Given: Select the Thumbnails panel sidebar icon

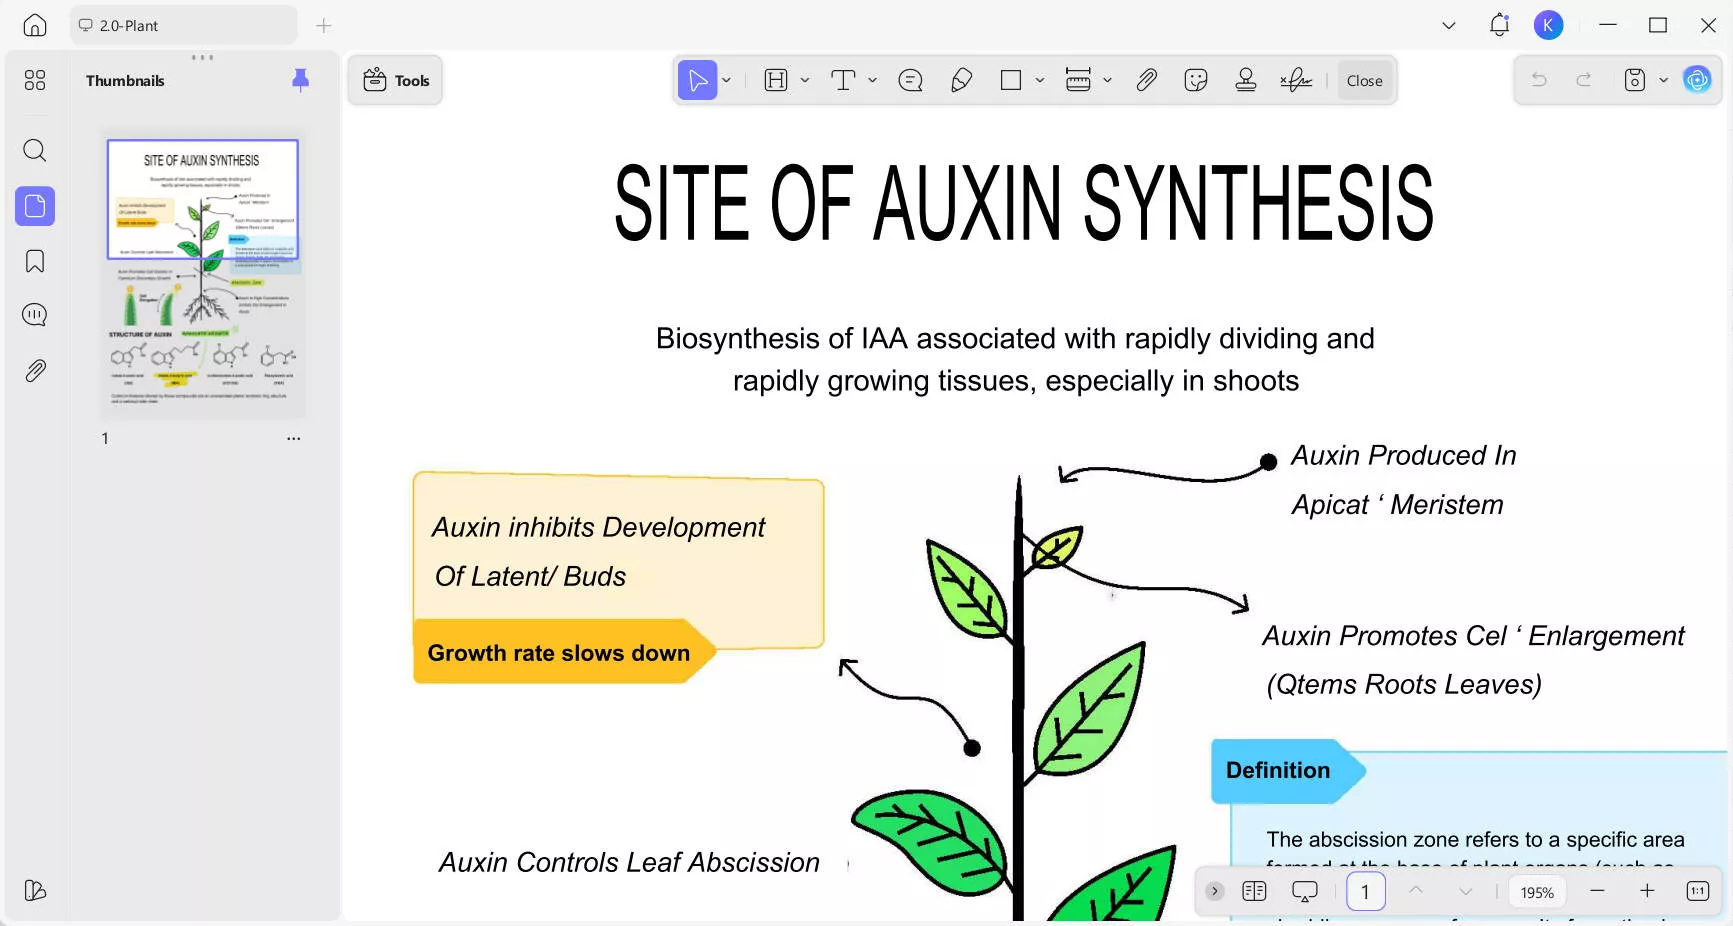Looking at the screenshot, I should point(35,206).
